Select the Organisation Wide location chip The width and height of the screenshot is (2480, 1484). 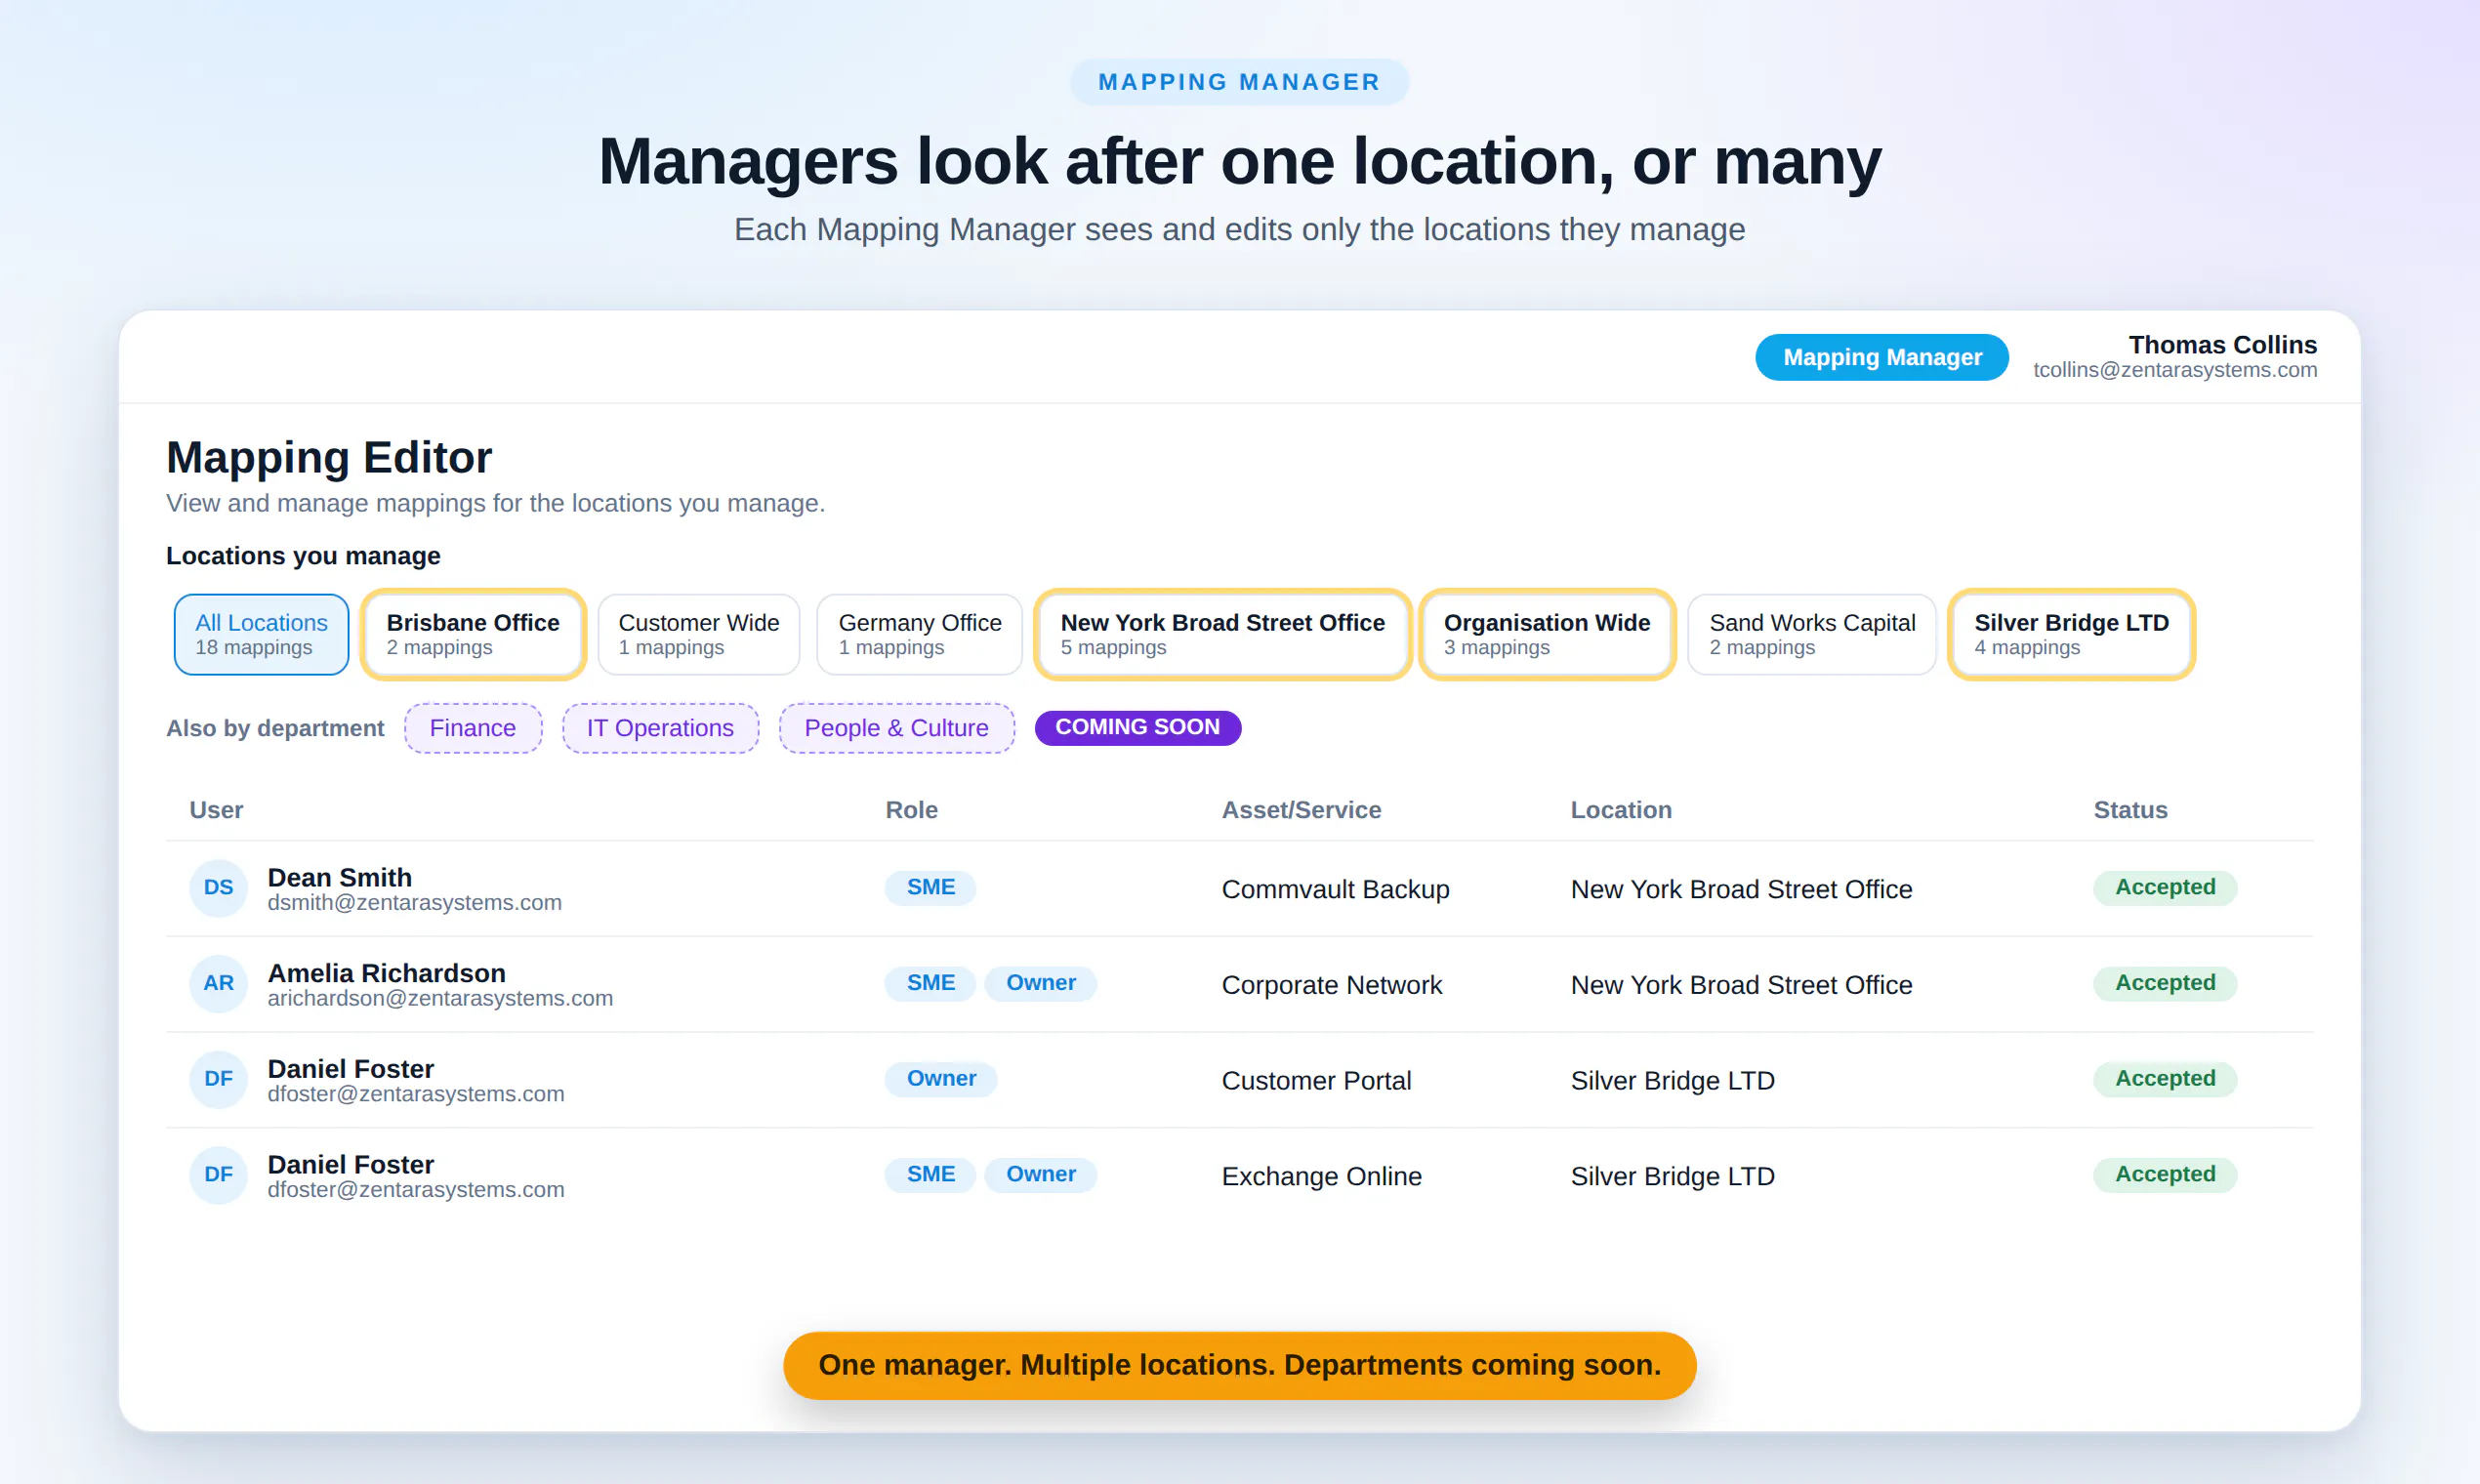(x=1546, y=634)
